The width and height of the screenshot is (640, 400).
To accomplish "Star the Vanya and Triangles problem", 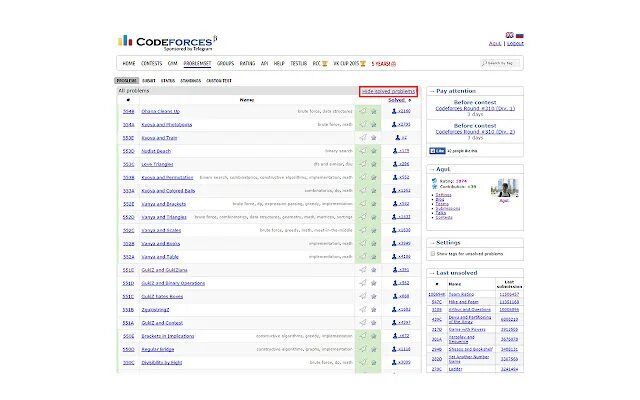I will click(373, 217).
